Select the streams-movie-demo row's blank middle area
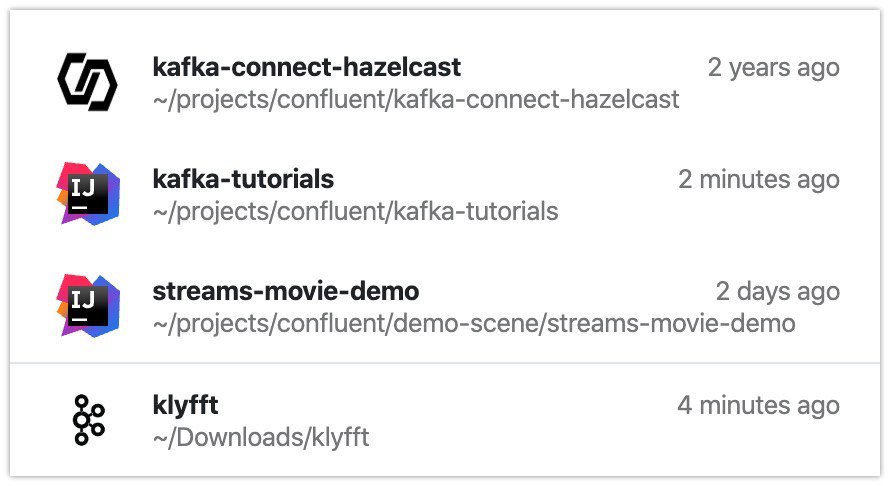The image size is (890, 486). (x=567, y=291)
